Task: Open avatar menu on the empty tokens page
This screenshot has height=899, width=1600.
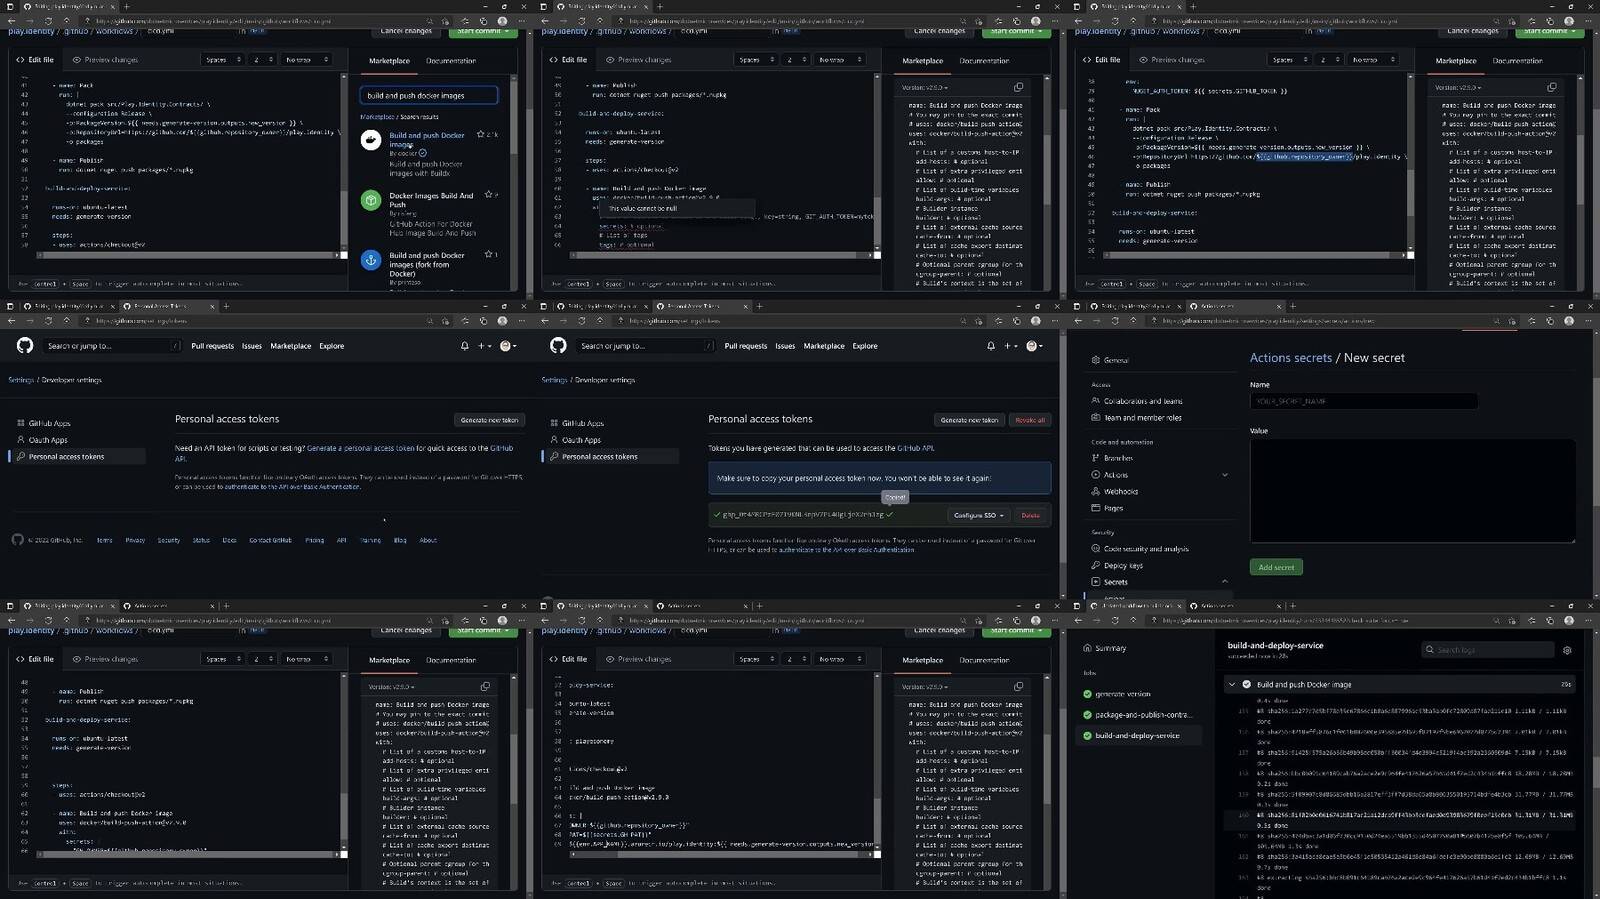Action: click(x=507, y=346)
